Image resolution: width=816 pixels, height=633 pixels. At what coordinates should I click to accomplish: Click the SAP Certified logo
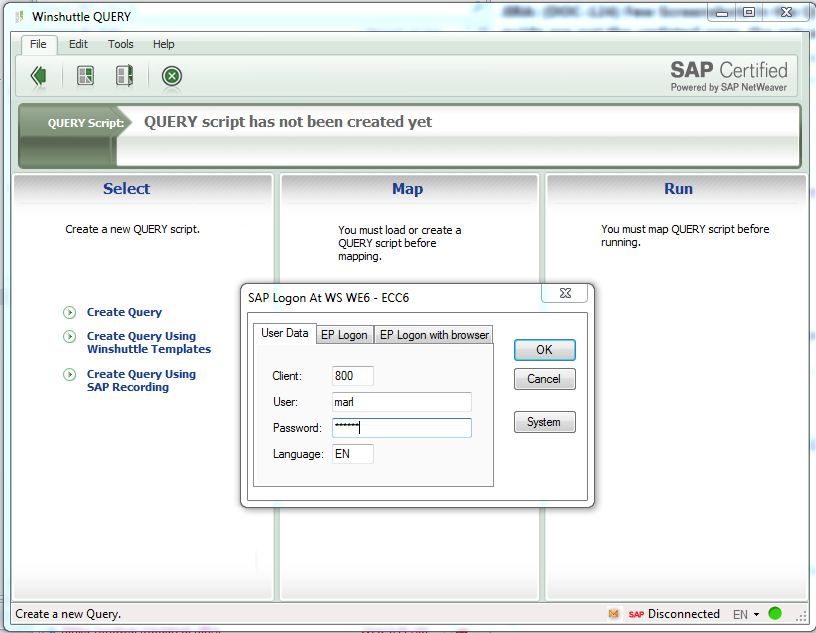pos(729,76)
